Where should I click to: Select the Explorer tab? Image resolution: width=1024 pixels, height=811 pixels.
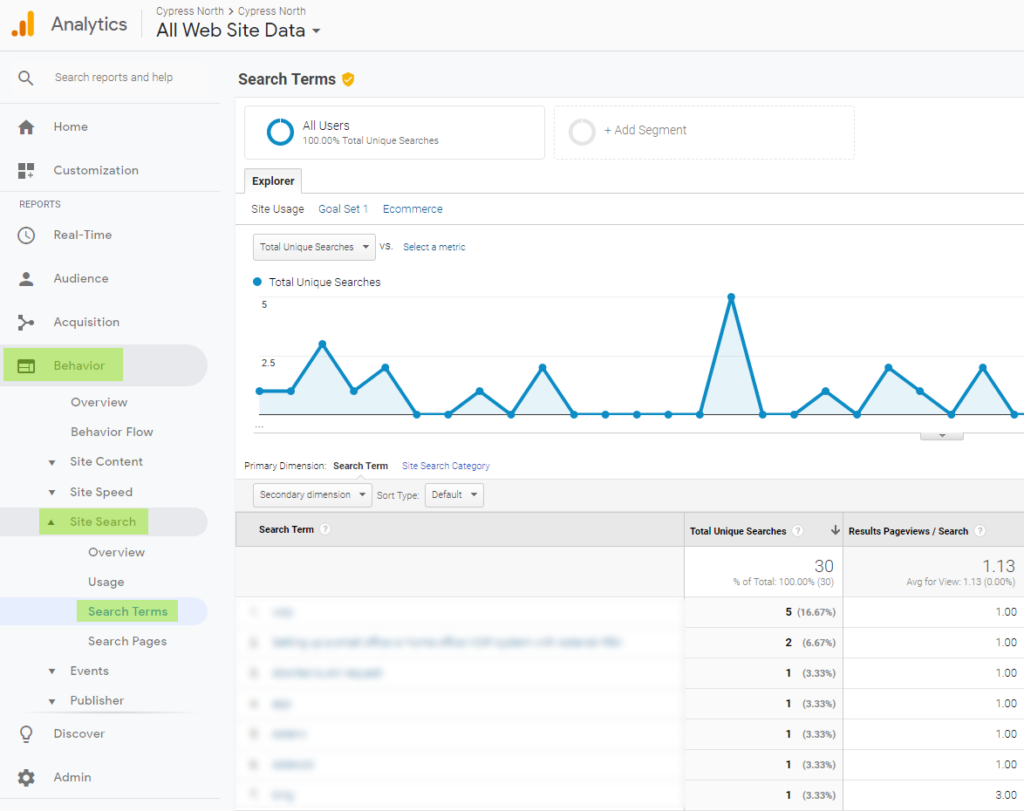pos(273,181)
